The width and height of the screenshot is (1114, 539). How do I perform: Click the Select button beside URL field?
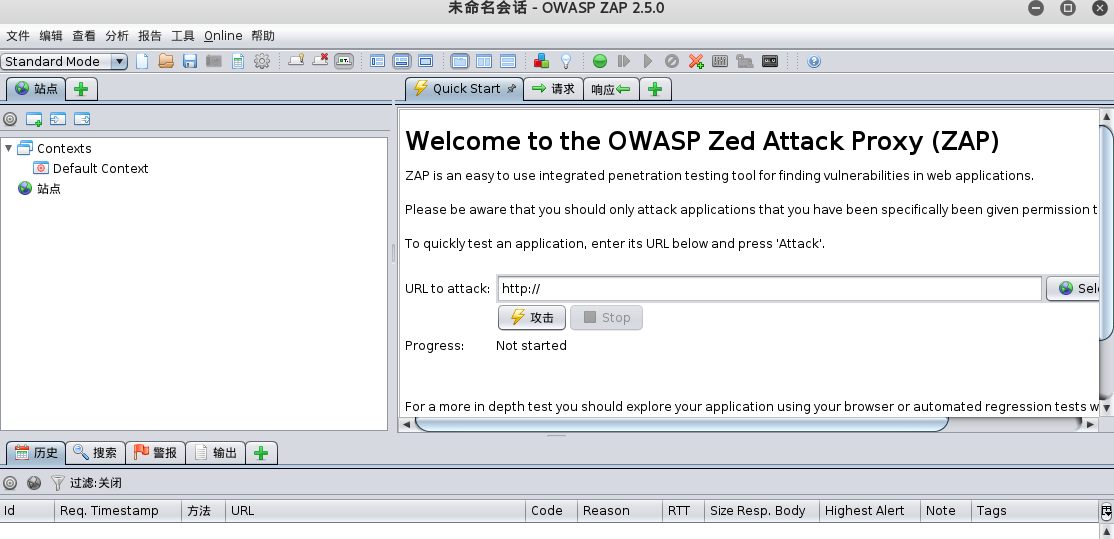(x=1073, y=288)
